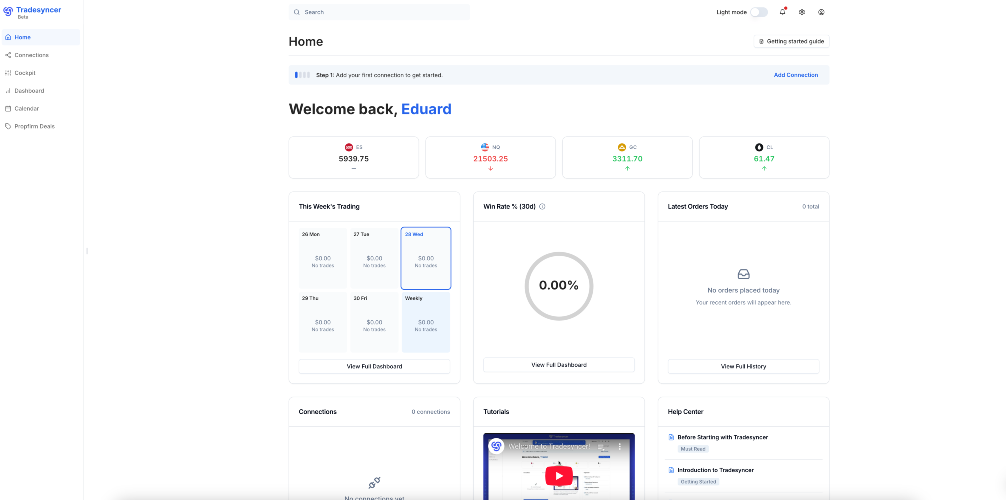Click the Add Connection link

coord(796,75)
